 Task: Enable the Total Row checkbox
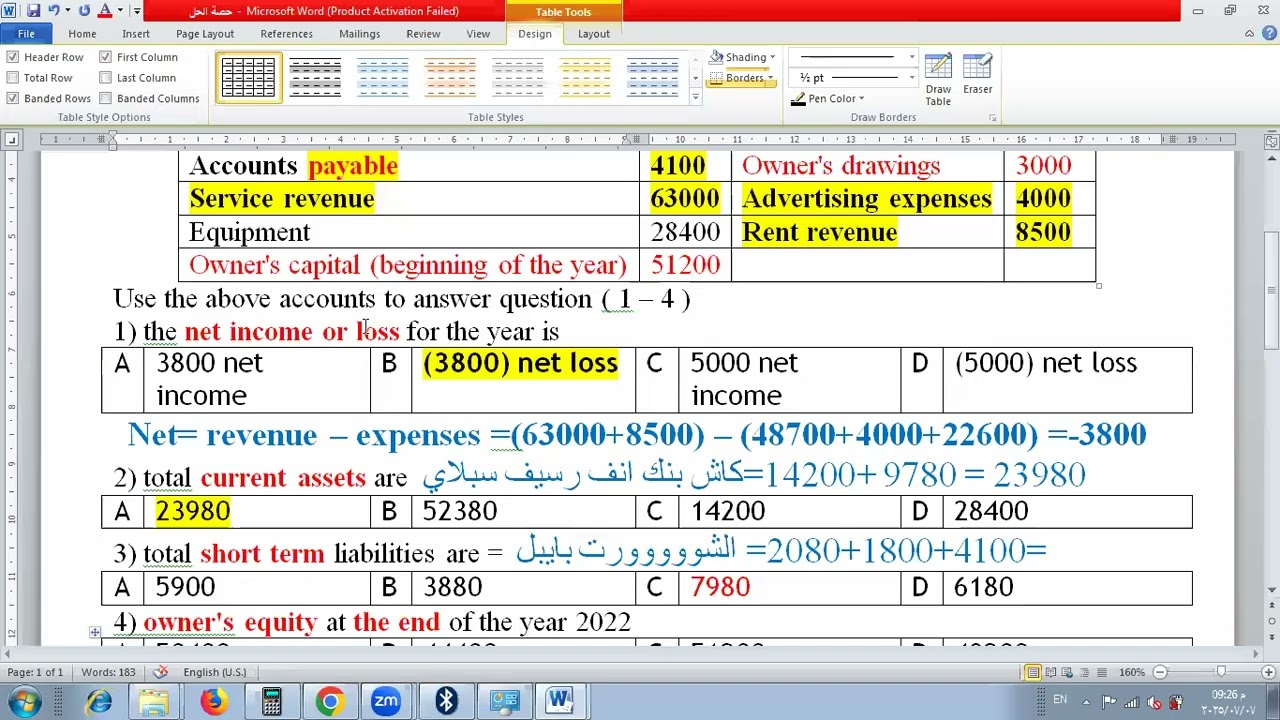(x=13, y=78)
